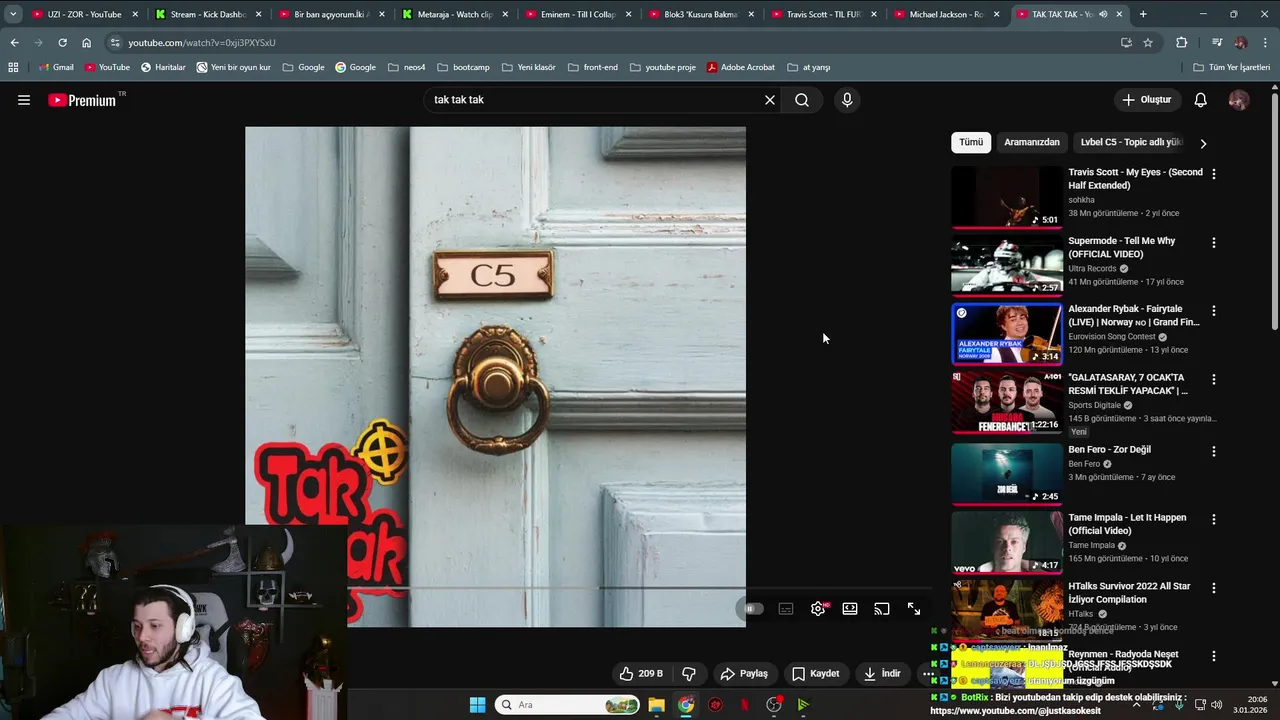Screen dimensions: 1280x720
Task: Open browser home page
Action: (x=86, y=43)
